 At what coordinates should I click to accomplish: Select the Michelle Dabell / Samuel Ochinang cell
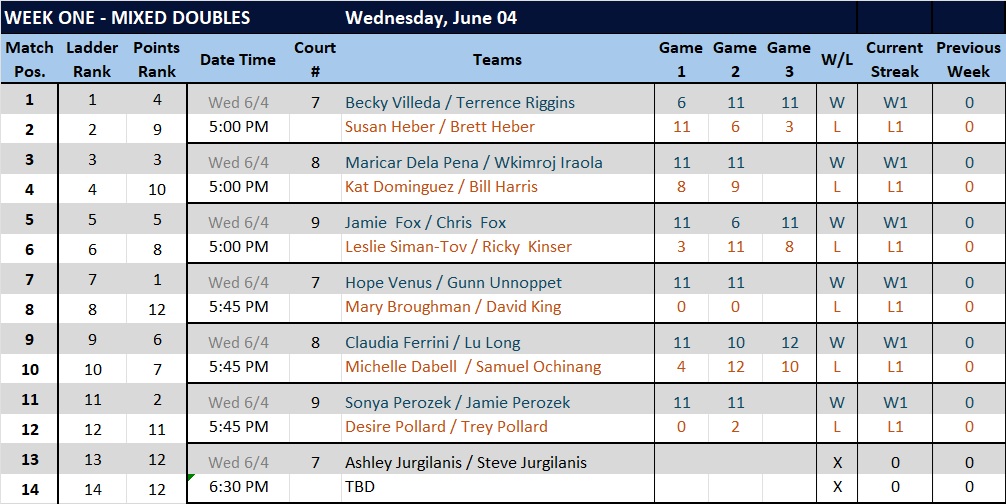pos(497,367)
